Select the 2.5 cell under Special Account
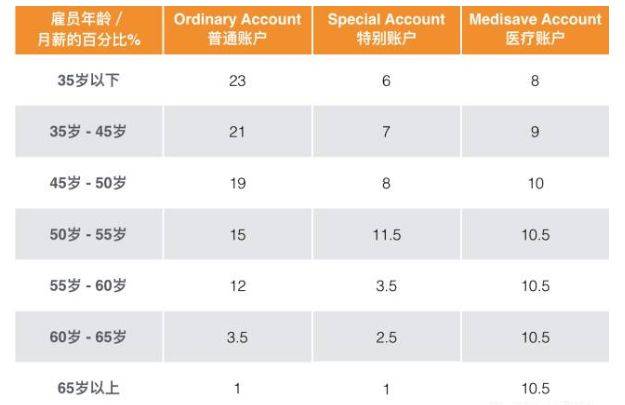Image resolution: width=625 pixels, height=405 pixels. click(386, 337)
